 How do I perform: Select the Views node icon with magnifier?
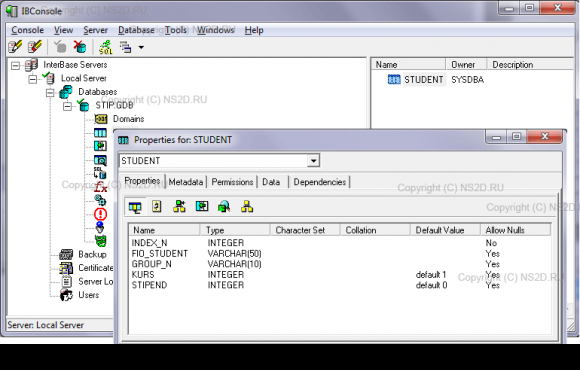(100, 159)
